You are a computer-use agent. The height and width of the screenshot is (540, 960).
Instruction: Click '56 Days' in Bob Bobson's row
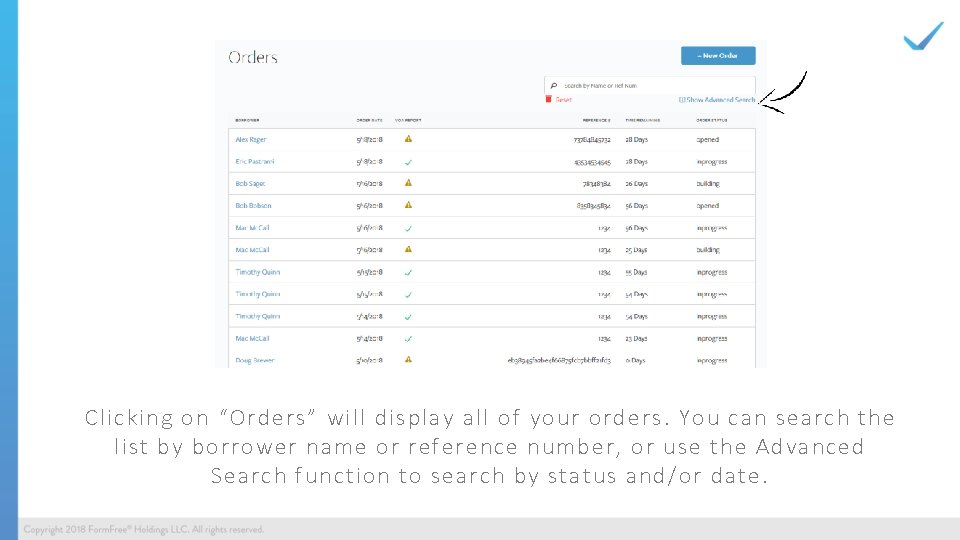point(636,206)
